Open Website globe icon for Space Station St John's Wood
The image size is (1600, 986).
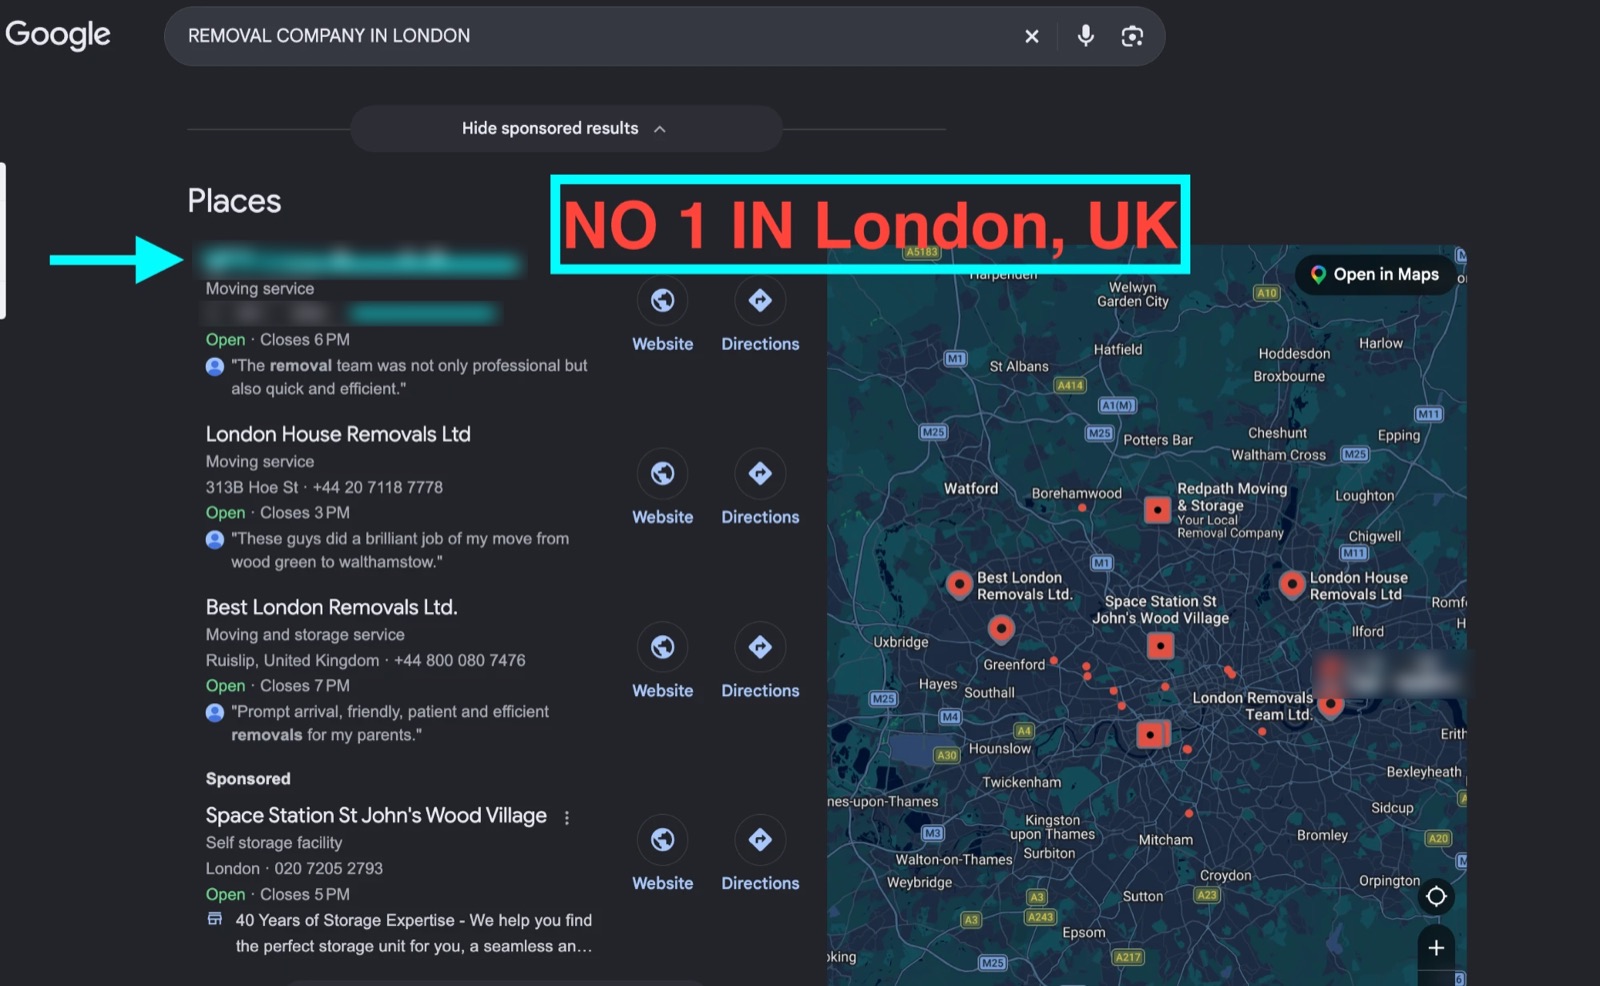(x=662, y=840)
